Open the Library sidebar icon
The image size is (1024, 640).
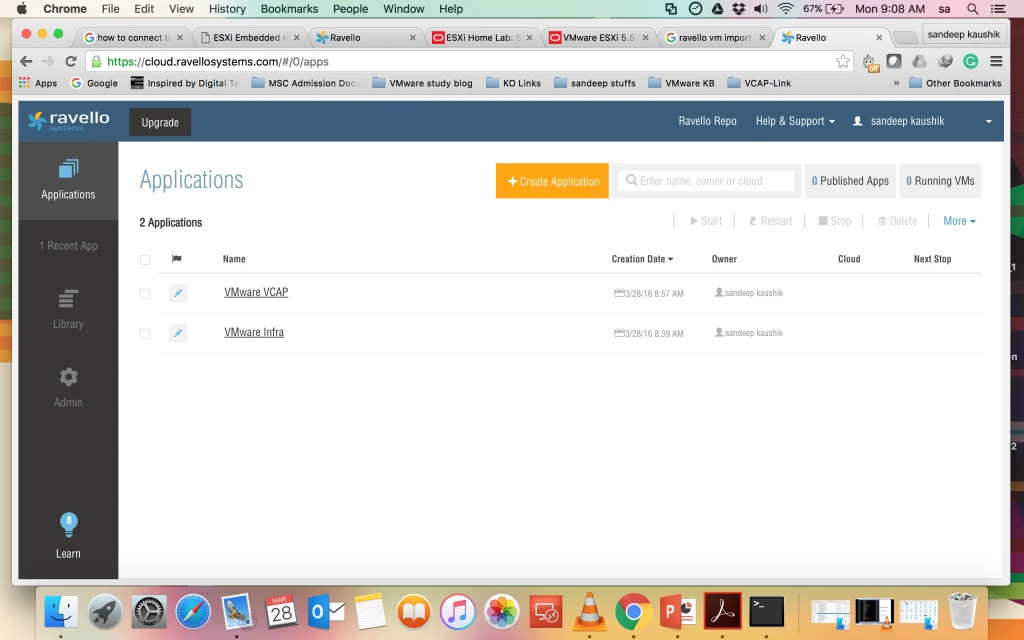(x=68, y=299)
